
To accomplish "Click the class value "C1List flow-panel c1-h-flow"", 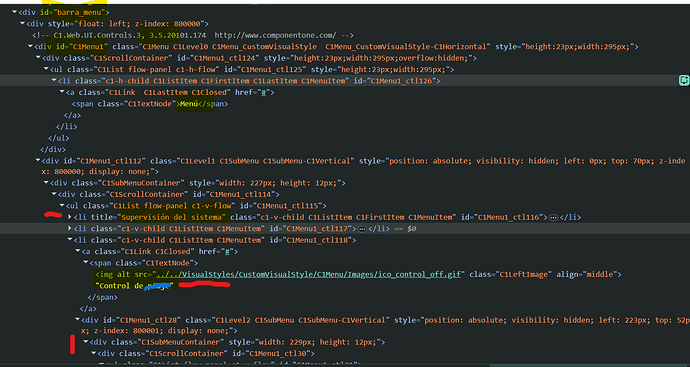I will pyautogui.click(x=156, y=70).
